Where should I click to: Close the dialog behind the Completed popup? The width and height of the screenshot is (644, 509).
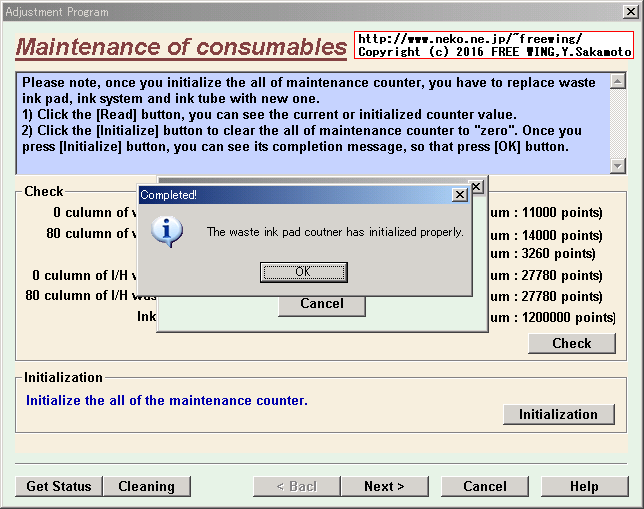tap(476, 187)
